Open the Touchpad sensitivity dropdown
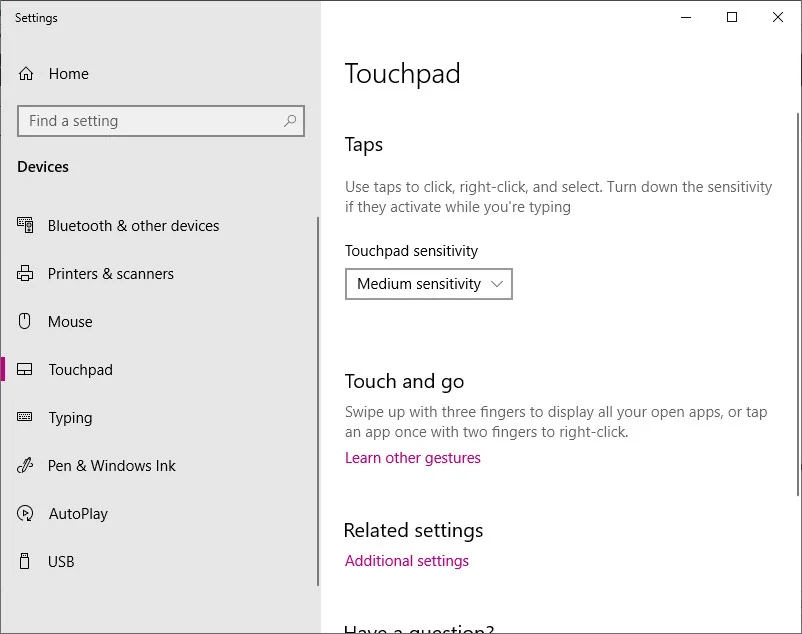Viewport: 802px width, 634px height. [429, 284]
